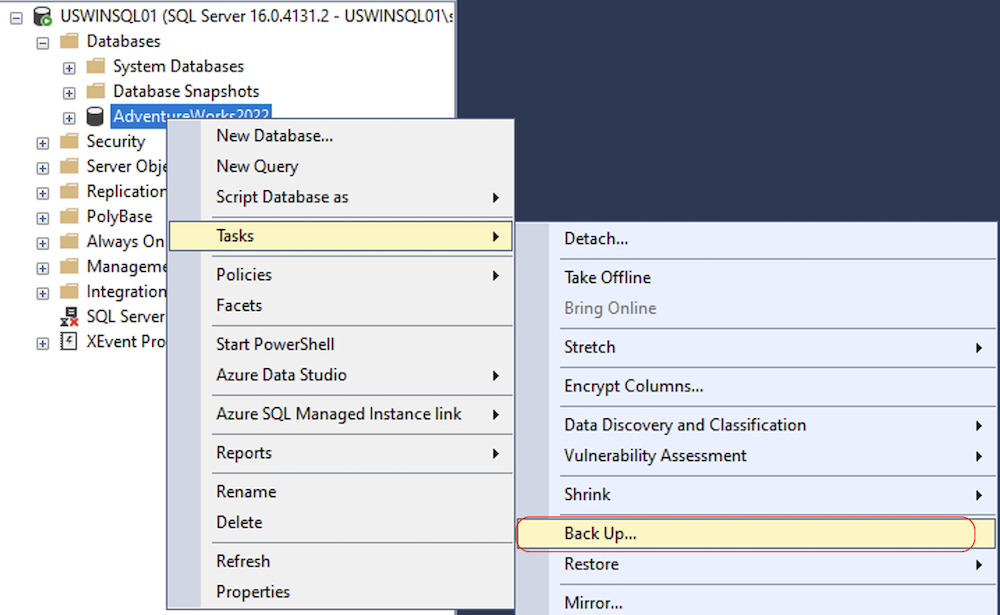Collapse the USWINSQL01 server root node
1000x615 pixels.
(16, 17)
